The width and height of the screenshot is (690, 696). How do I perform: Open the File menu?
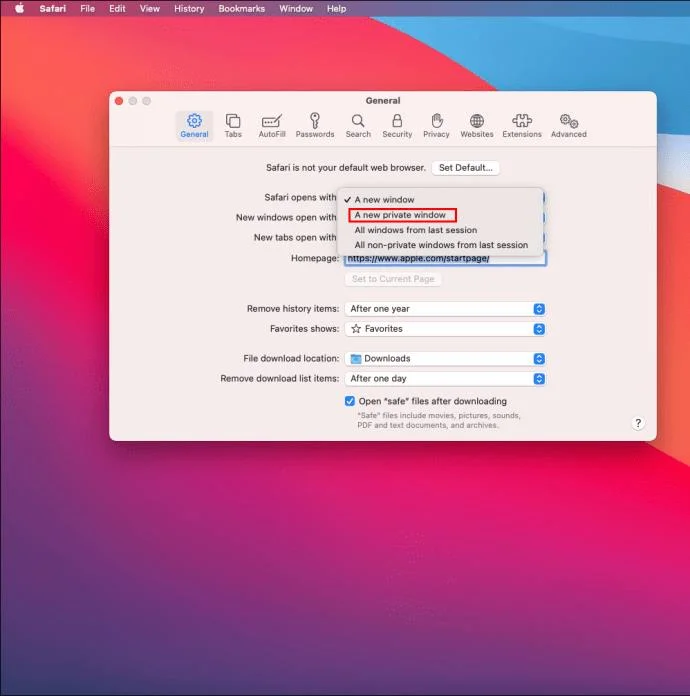pyautogui.click(x=87, y=8)
